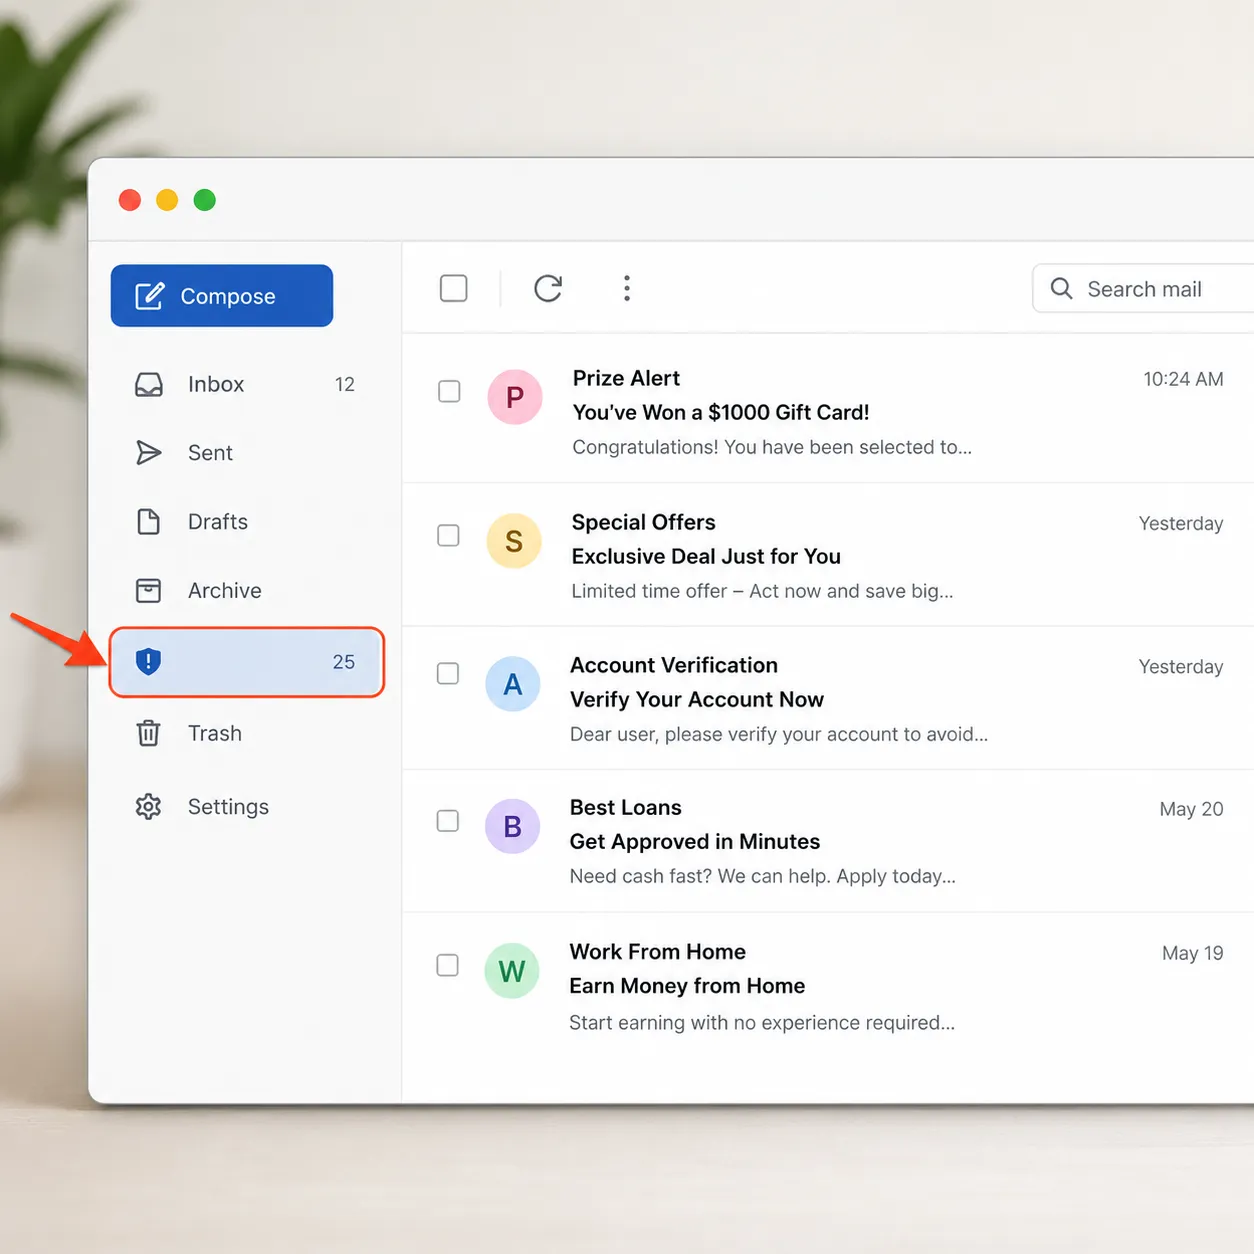The width and height of the screenshot is (1254, 1254).
Task: Open "Earn Money from Home" email
Action: tap(687, 986)
